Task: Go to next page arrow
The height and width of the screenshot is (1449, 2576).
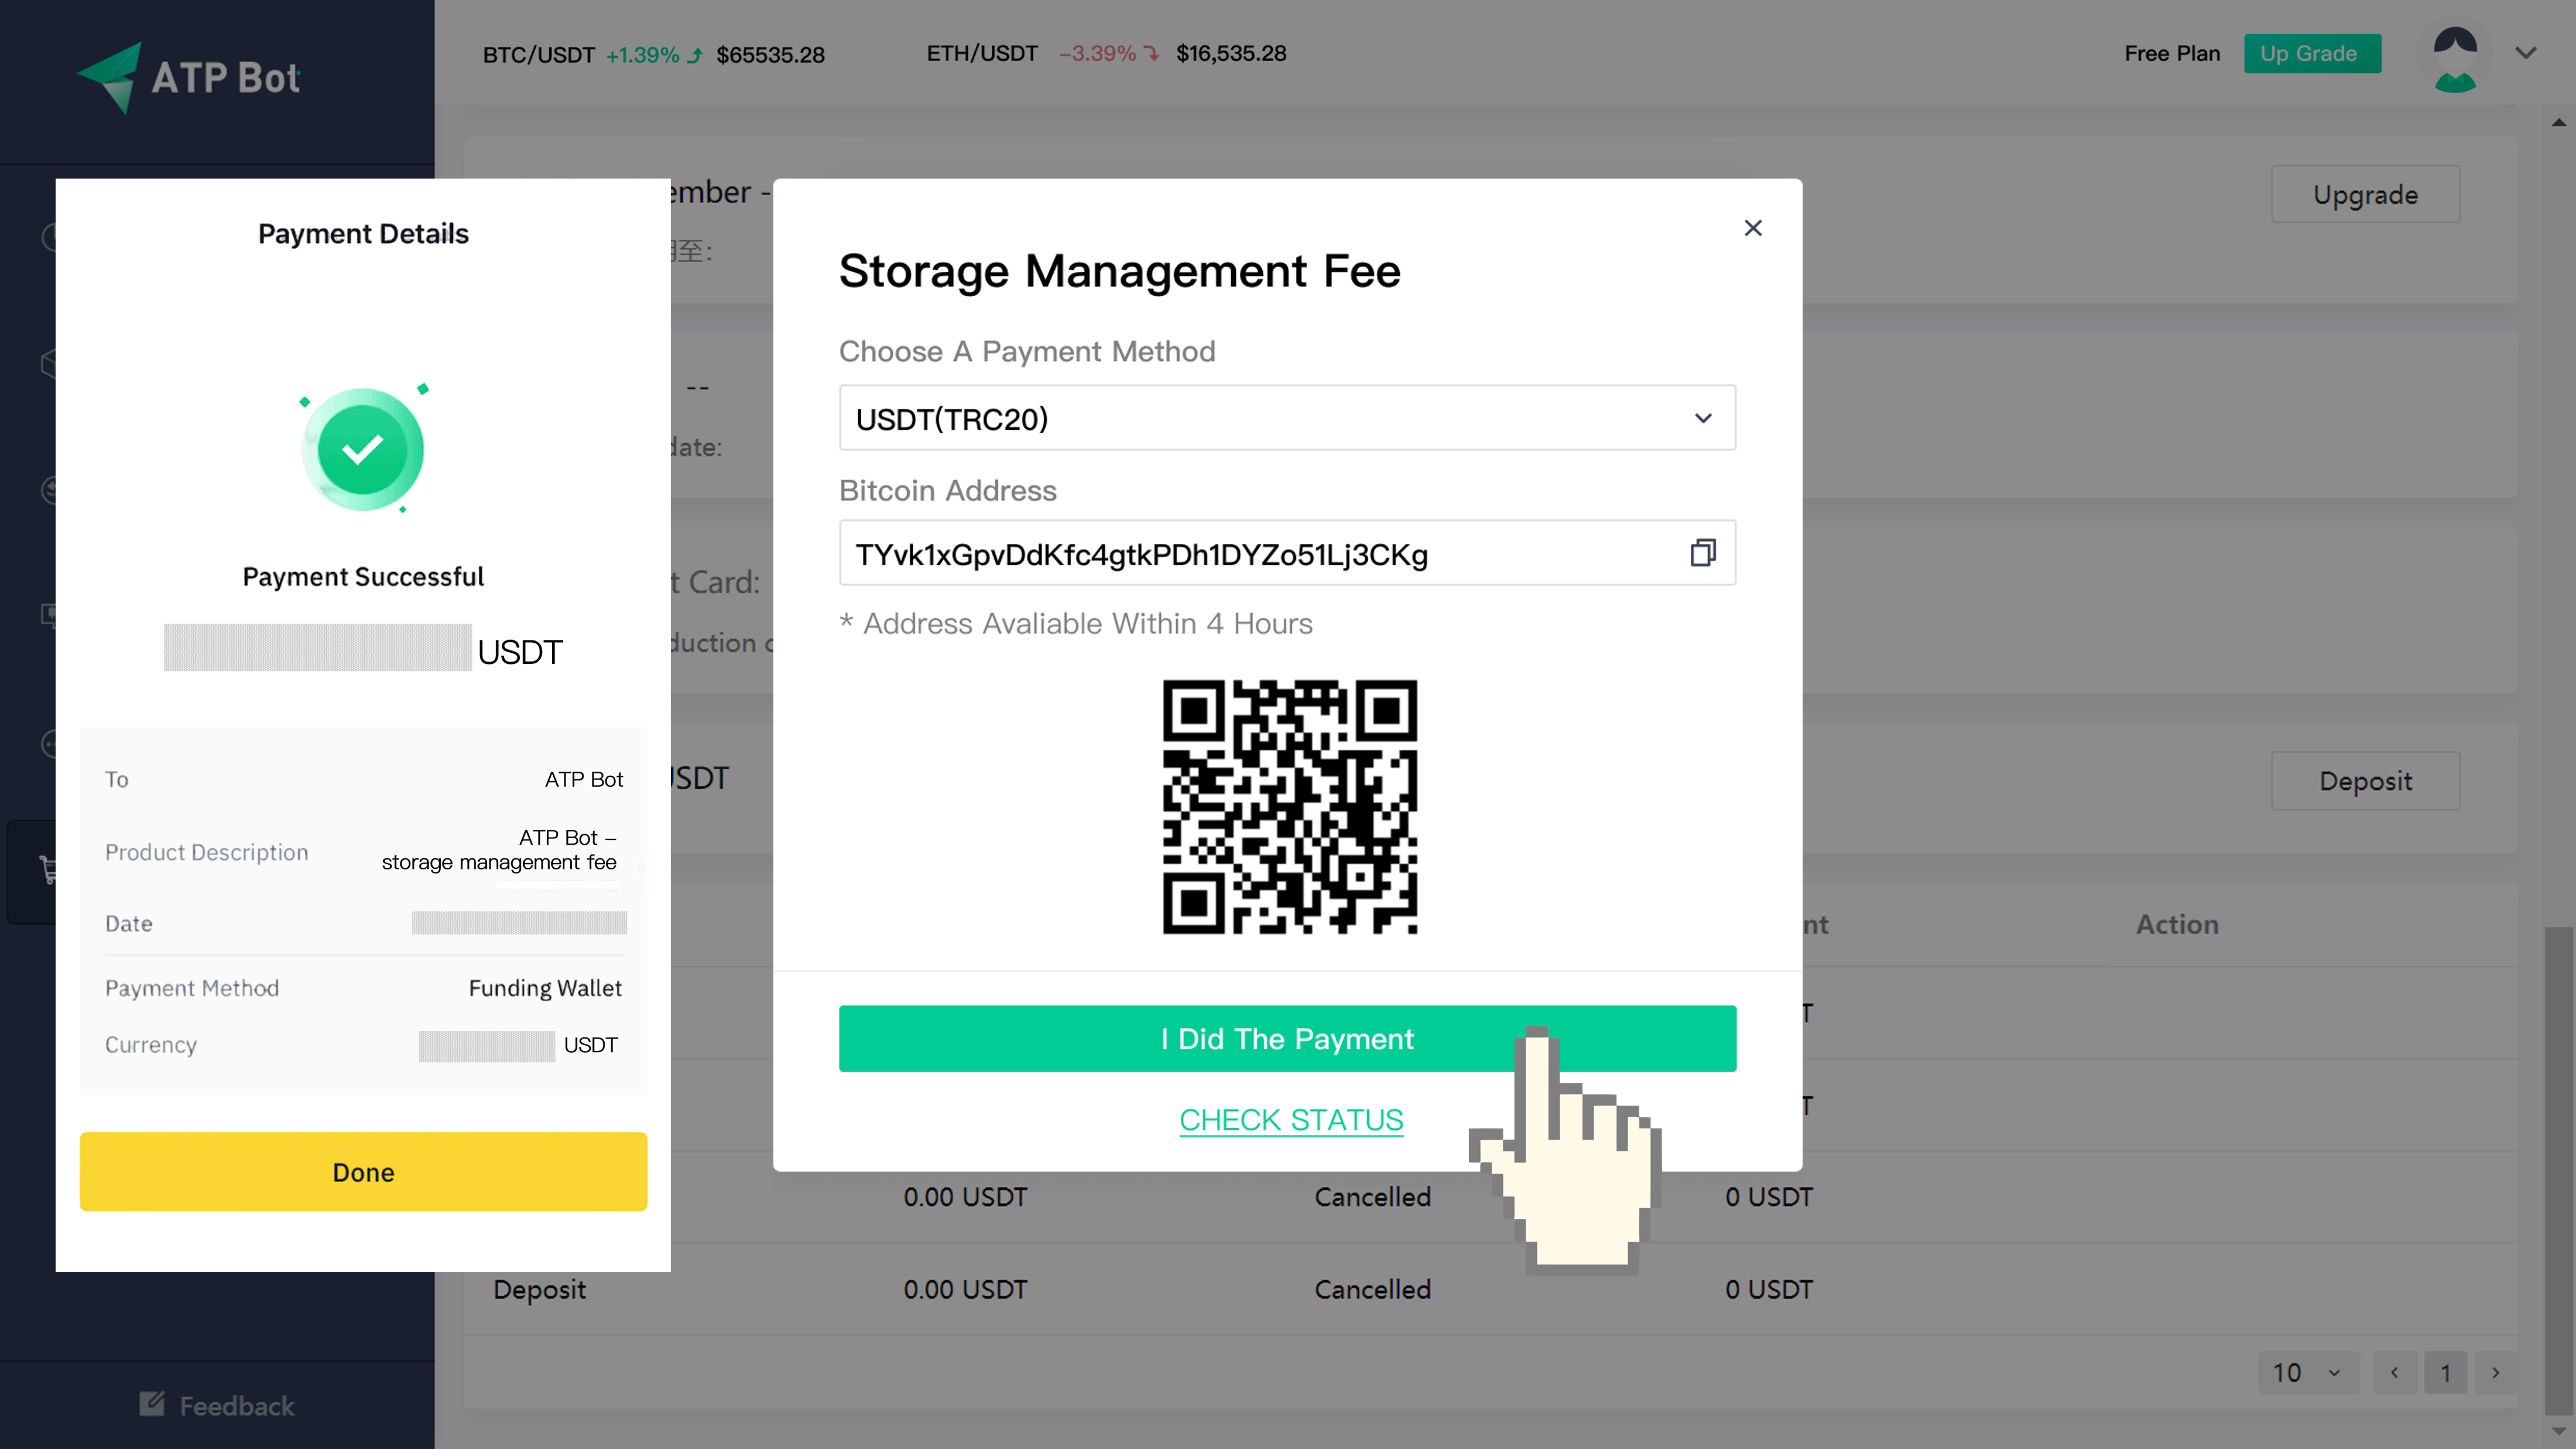Action: pyautogui.click(x=2496, y=1373)
